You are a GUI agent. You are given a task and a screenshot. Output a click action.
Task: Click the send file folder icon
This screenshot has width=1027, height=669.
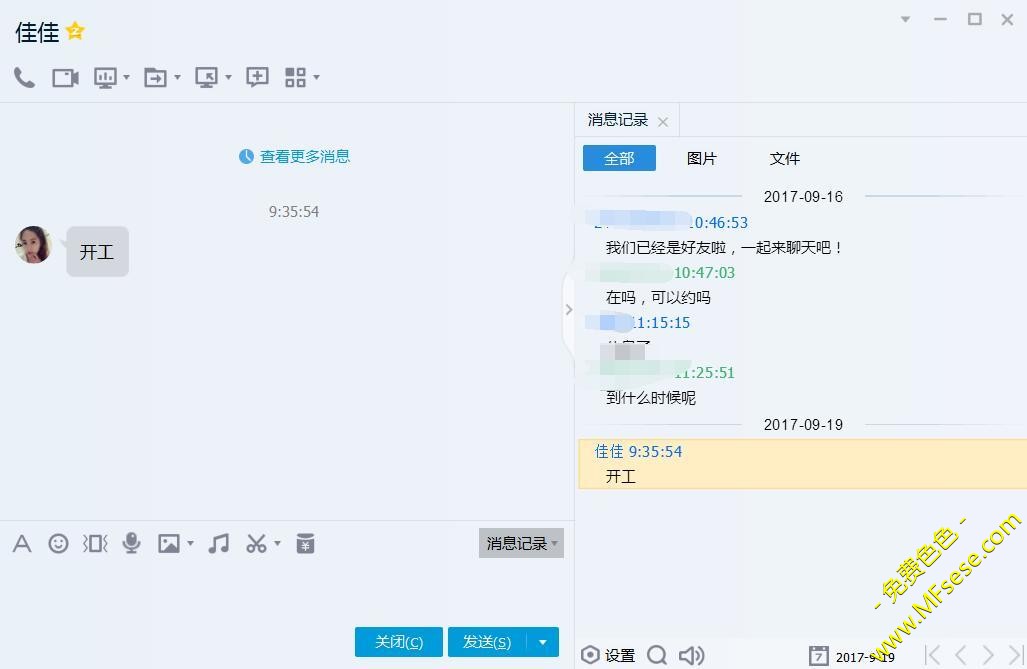tap(156, 78)
